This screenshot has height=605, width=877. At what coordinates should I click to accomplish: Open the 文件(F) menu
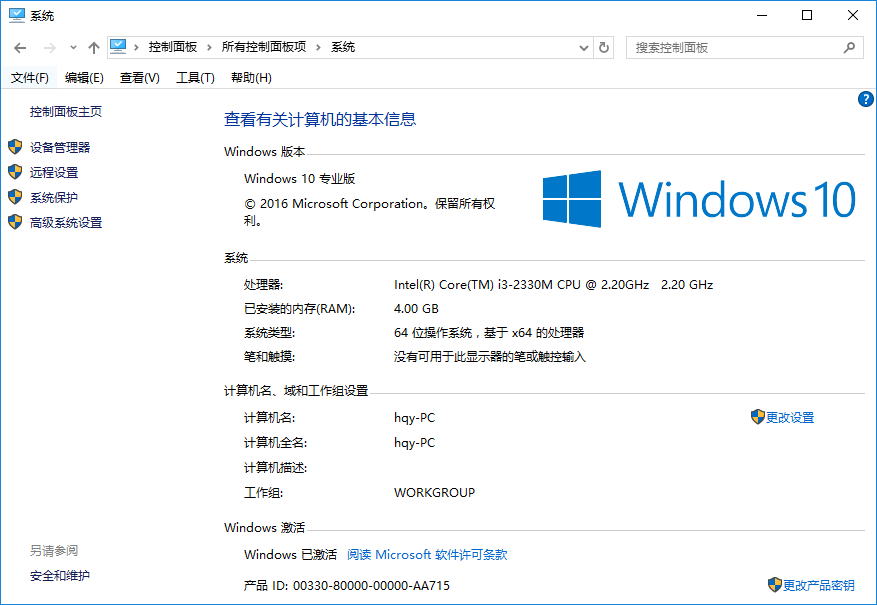pos(30,78)
